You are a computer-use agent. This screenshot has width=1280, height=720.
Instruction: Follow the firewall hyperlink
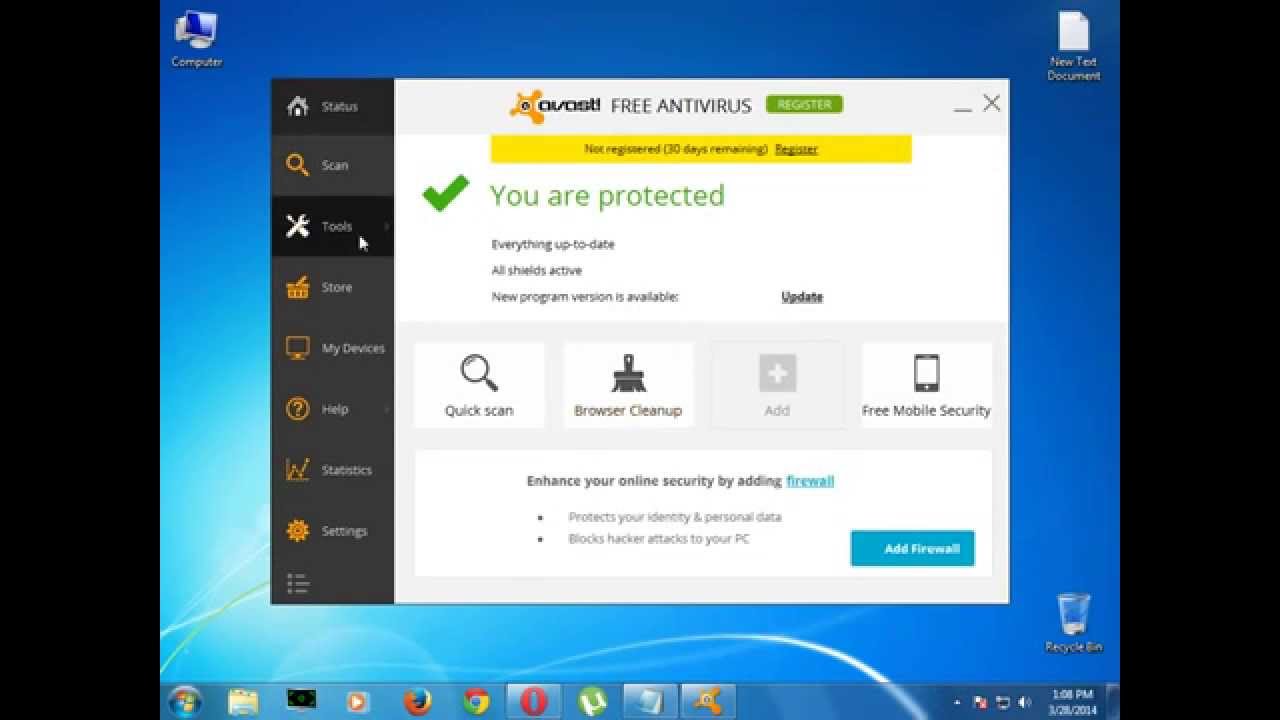pyautogui.click(x=810, y=481)
